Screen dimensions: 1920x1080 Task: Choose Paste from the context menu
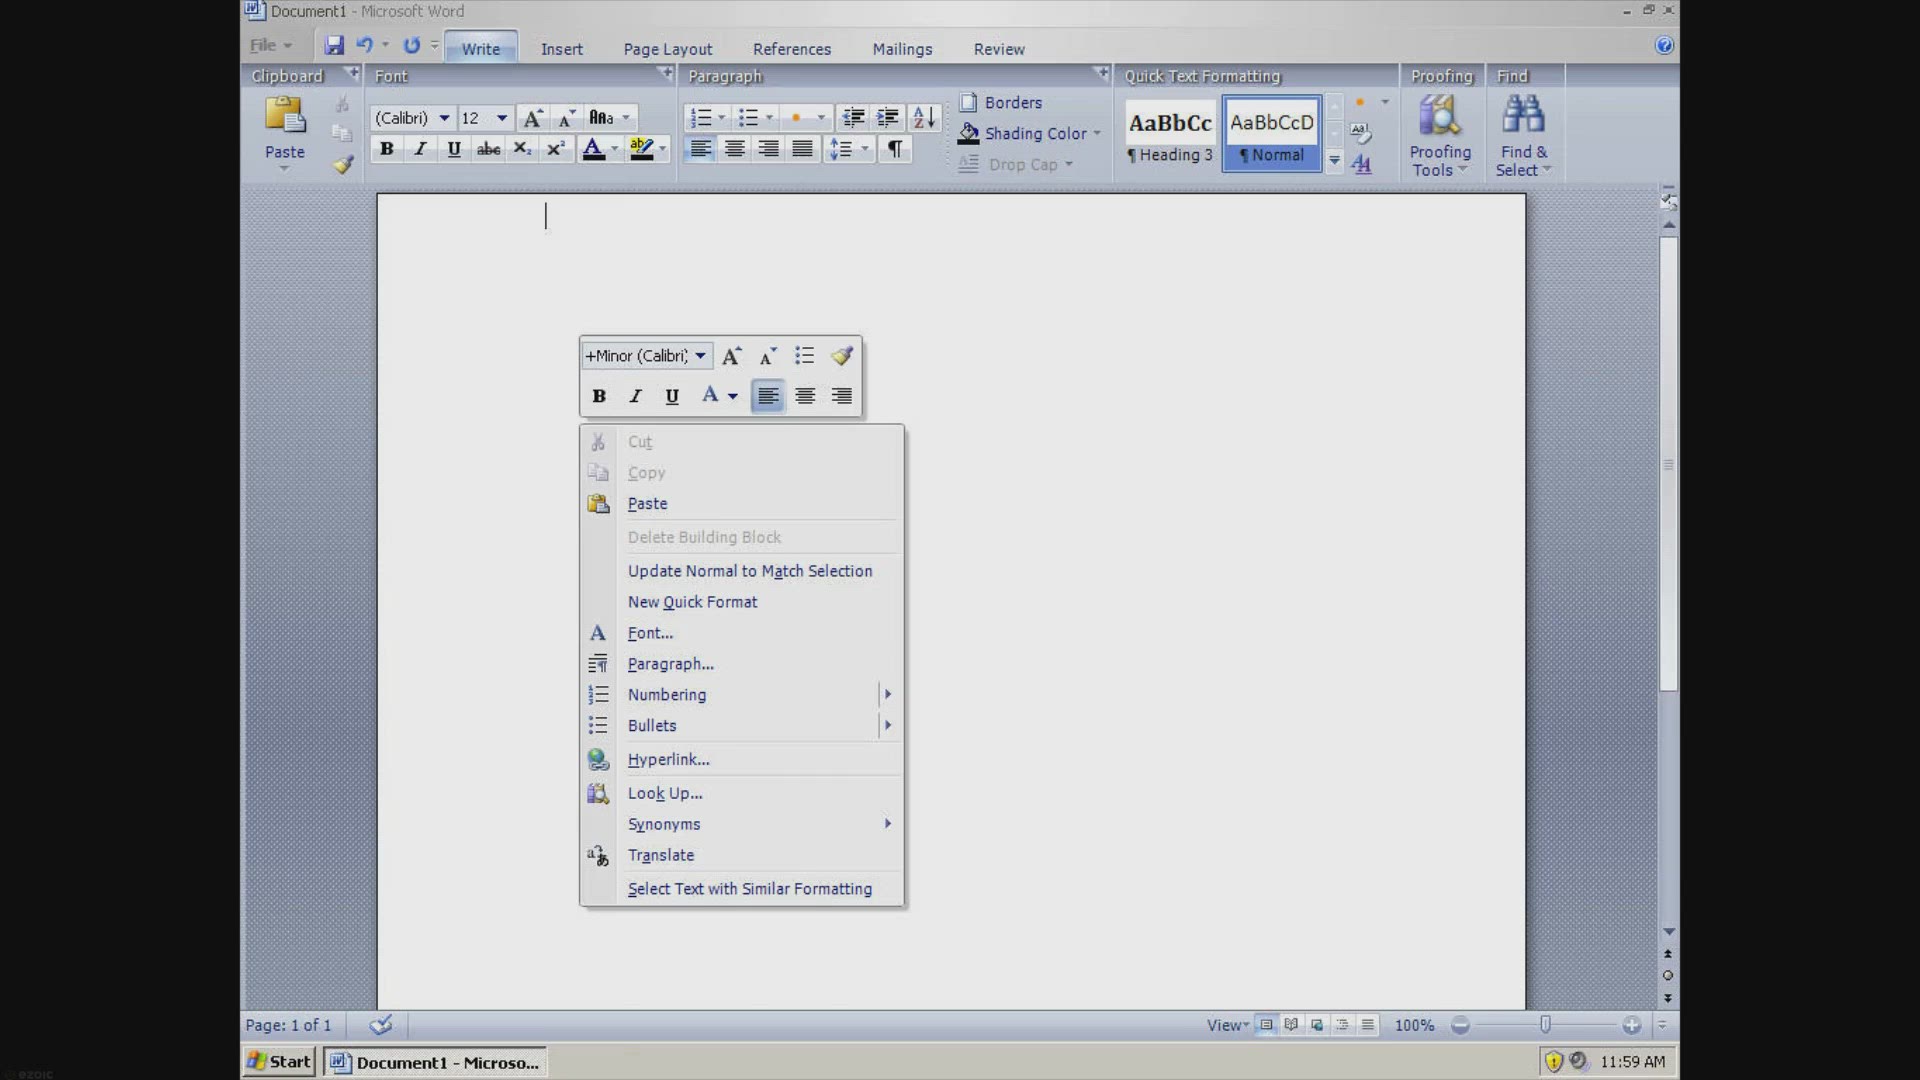click(742, 504)
